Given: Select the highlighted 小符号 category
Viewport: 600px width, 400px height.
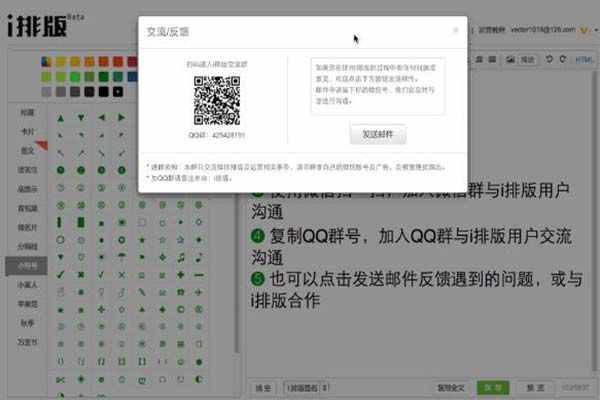Looking at the screenshot, I should point(26,266).
